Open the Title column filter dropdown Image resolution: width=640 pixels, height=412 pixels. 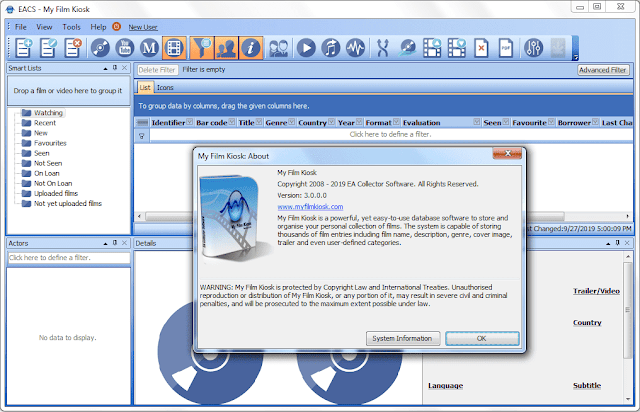coord(259,122)
